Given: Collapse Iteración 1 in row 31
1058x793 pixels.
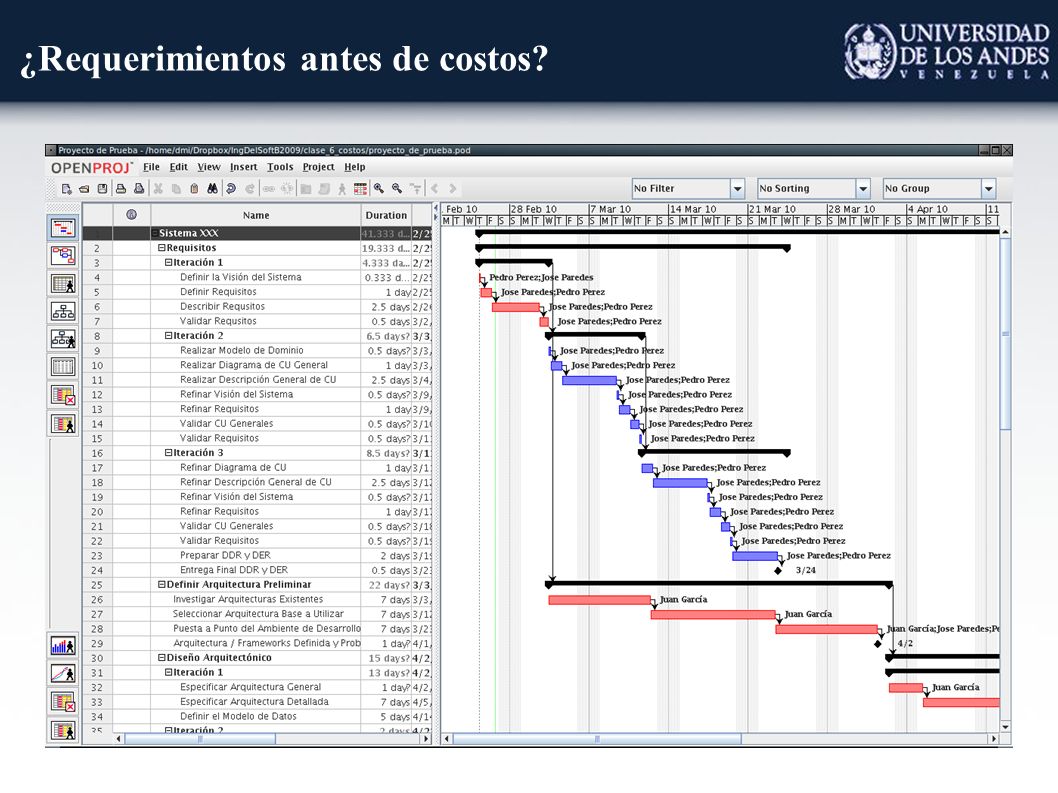Looking at the screenshot, I should pyautogui.click(x=169, y=672).
